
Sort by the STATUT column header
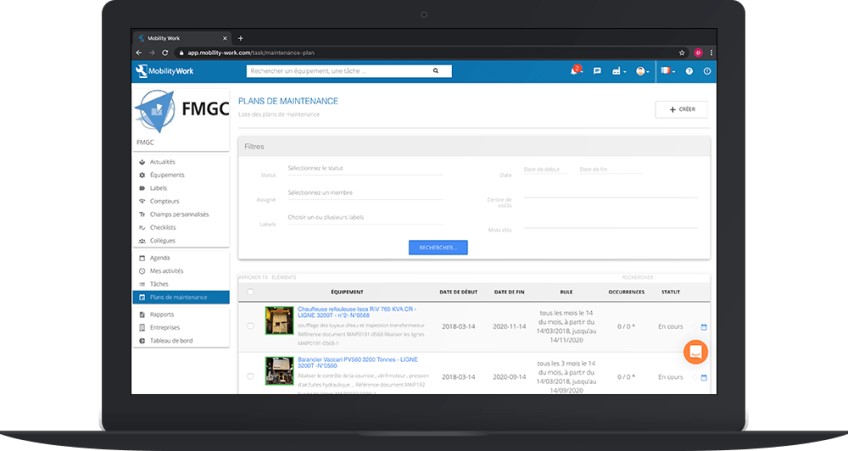(x=671, y=292)
